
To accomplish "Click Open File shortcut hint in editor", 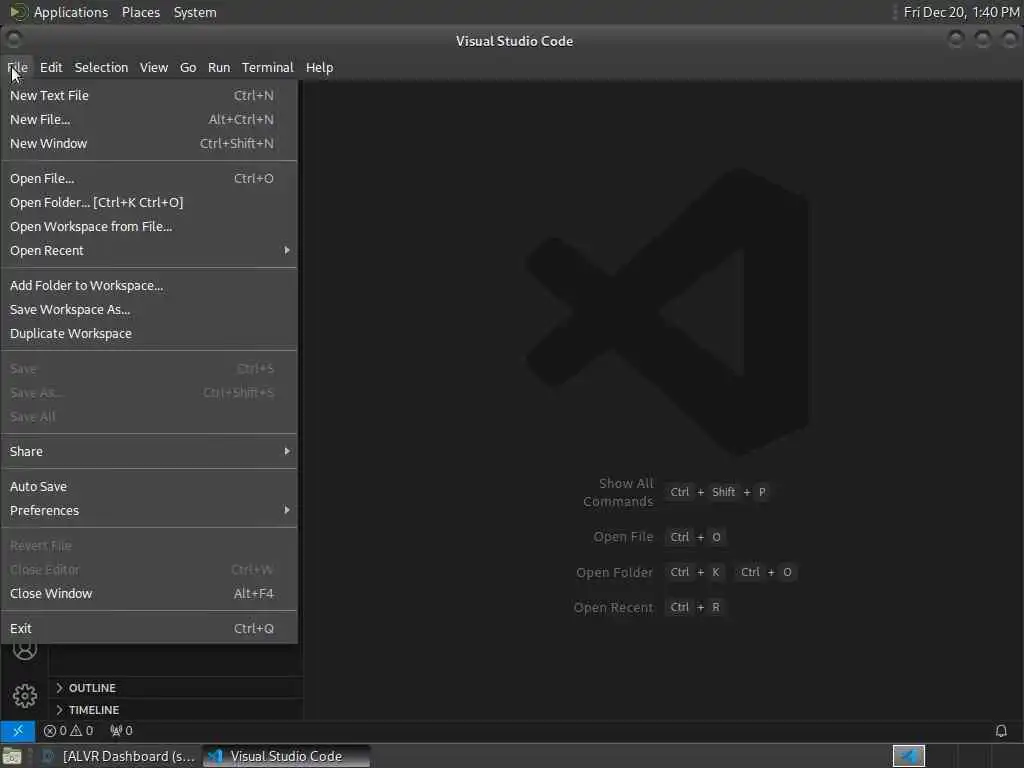I will pyautogui.click(x=659, y=537).
